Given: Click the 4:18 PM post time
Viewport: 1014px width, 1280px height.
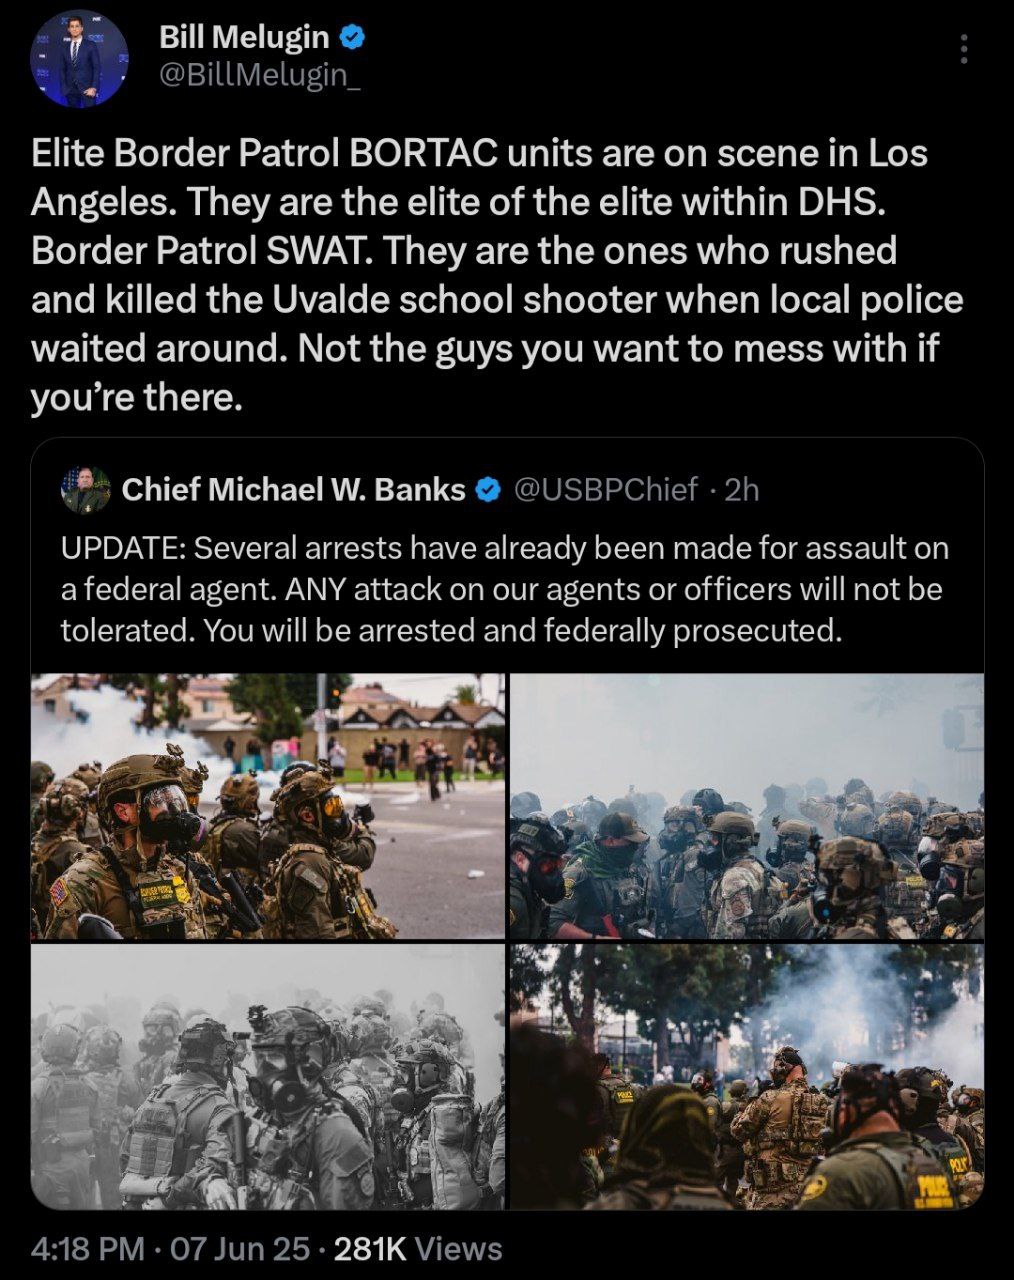Looking at the screenshot, I should (88, 1248).
